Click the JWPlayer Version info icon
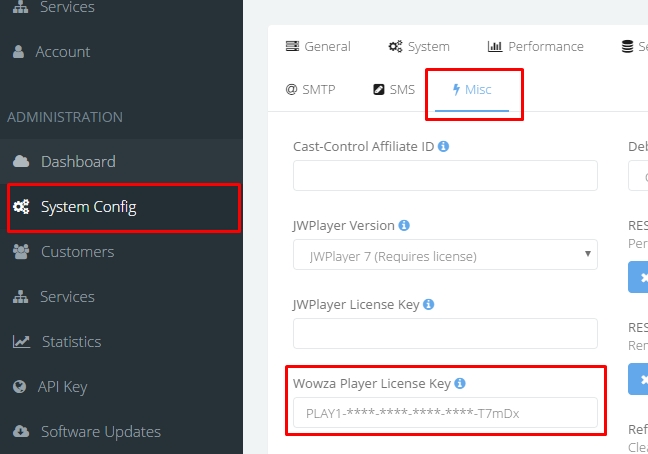Image resolution: width=648 pixels, height=454 pixels. pos(404,225)
